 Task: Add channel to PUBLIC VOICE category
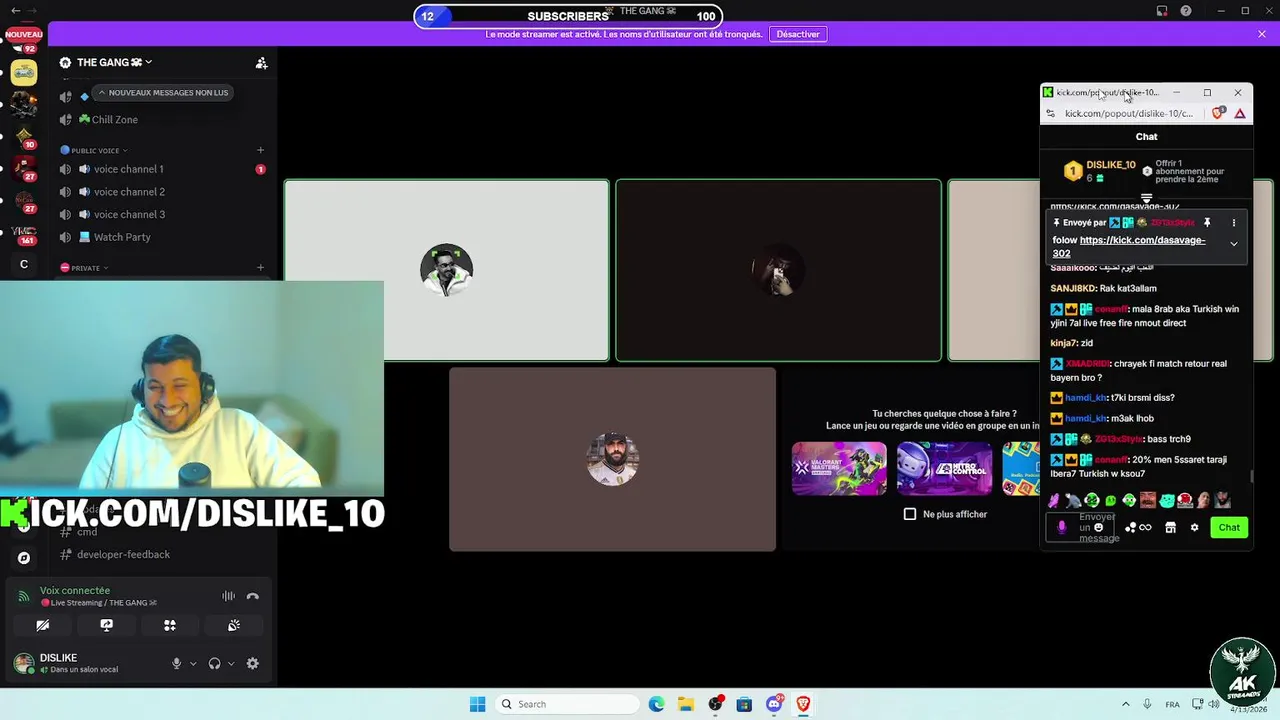260,150
